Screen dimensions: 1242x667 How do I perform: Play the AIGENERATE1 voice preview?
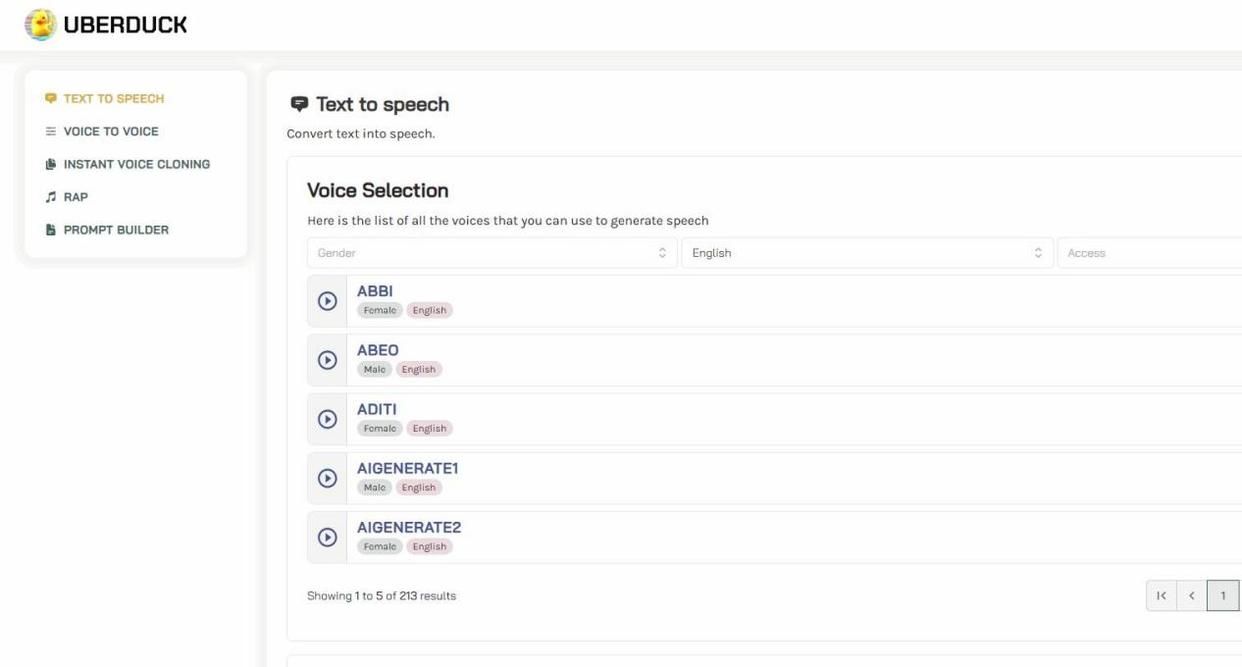pyautogui.click(x=327, y=478)
